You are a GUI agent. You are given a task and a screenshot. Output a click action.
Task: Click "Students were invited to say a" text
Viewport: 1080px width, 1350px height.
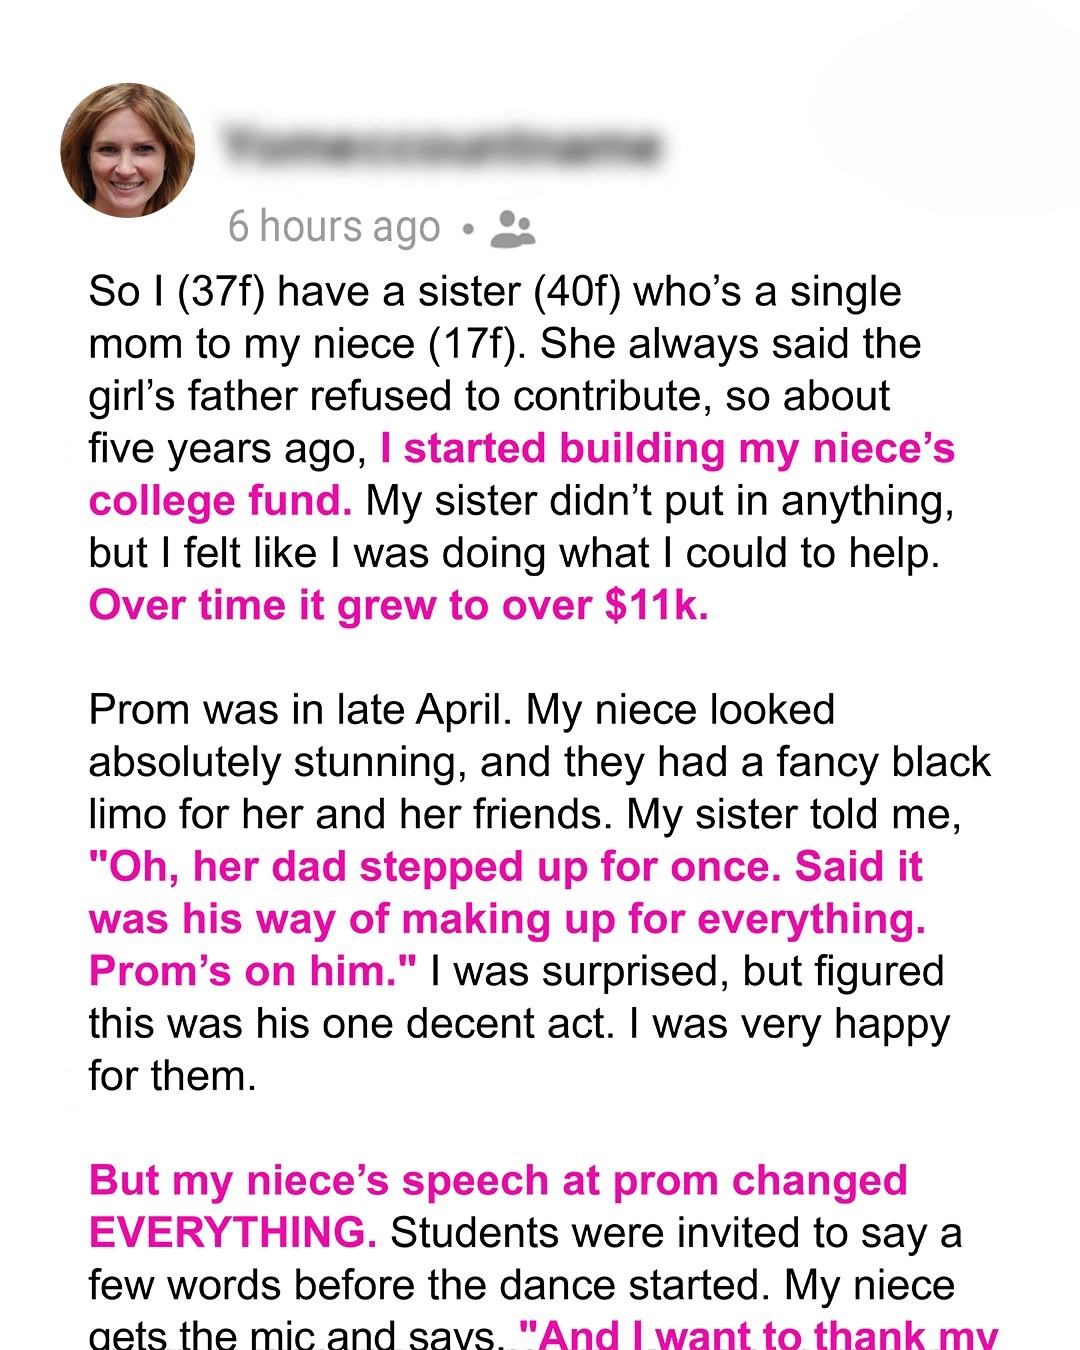[676, 1233]
